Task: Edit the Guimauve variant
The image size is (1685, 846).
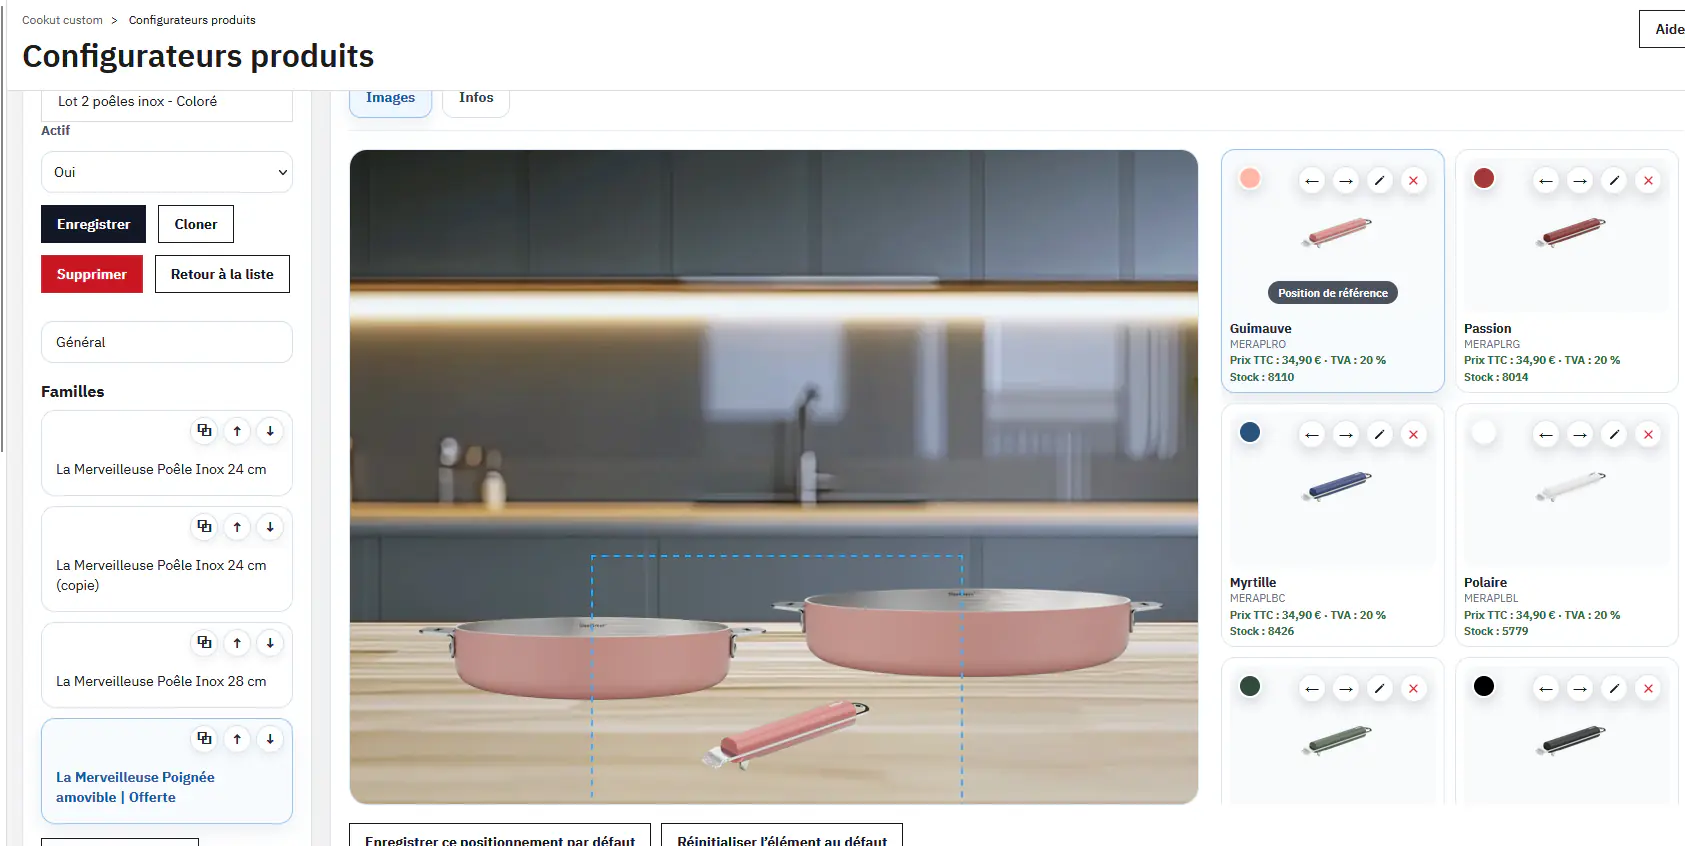Action: coord(1379,181)
